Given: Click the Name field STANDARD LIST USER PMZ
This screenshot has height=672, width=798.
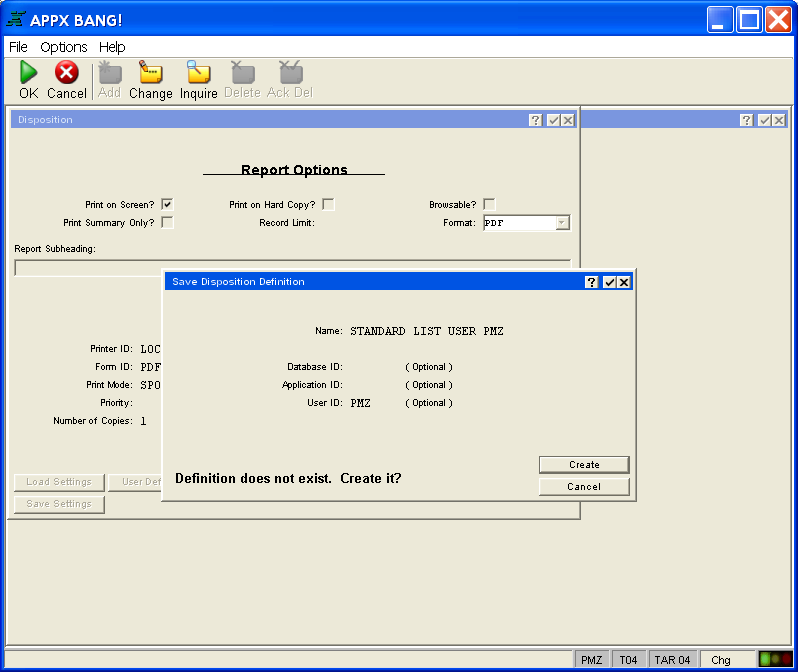Looking at the screenshot, I should (426, 331).
